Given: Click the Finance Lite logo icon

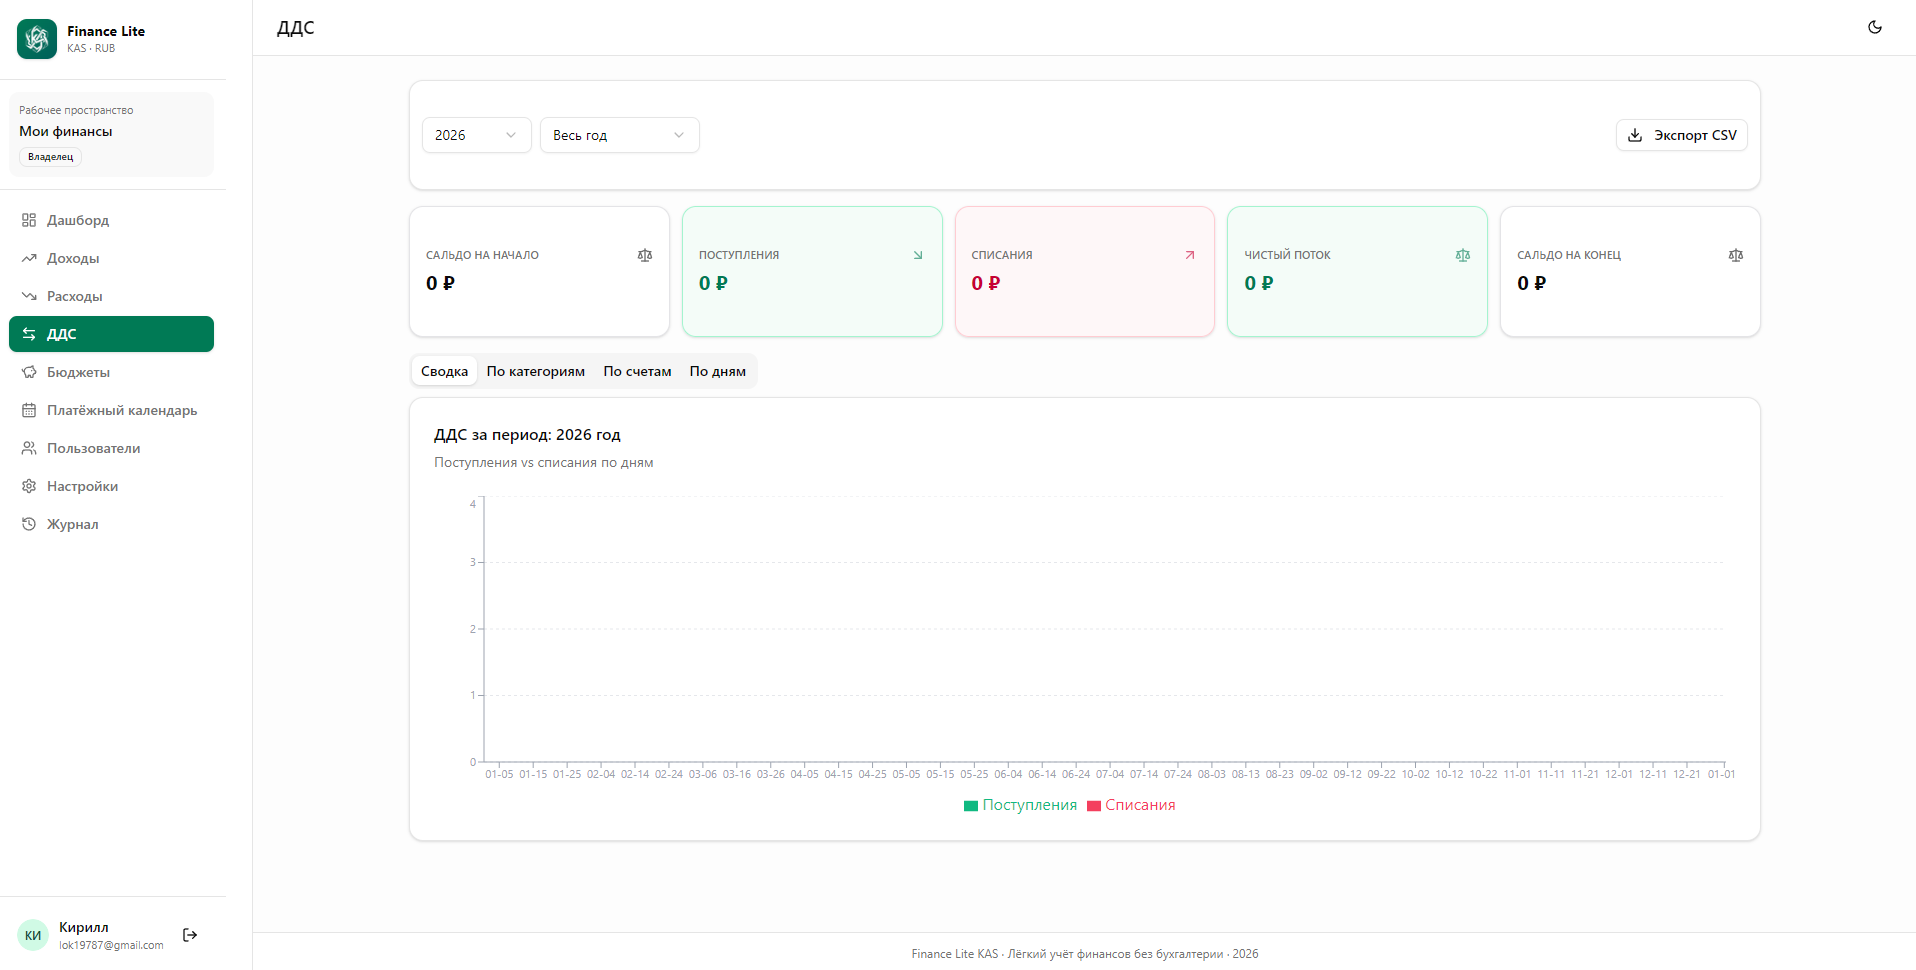Looking at the screenshot, I should [x=37, y=39].
